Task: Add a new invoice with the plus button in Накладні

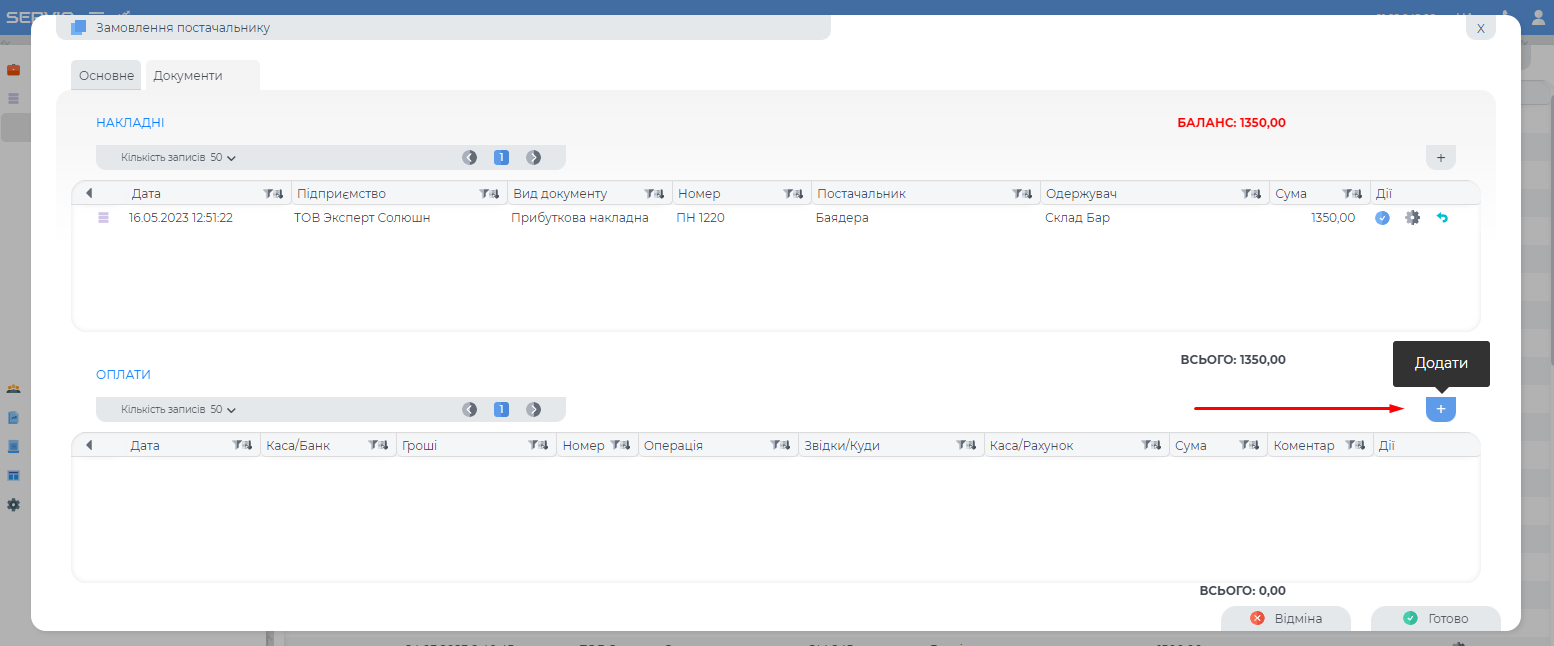Action: click(1440, 157)
